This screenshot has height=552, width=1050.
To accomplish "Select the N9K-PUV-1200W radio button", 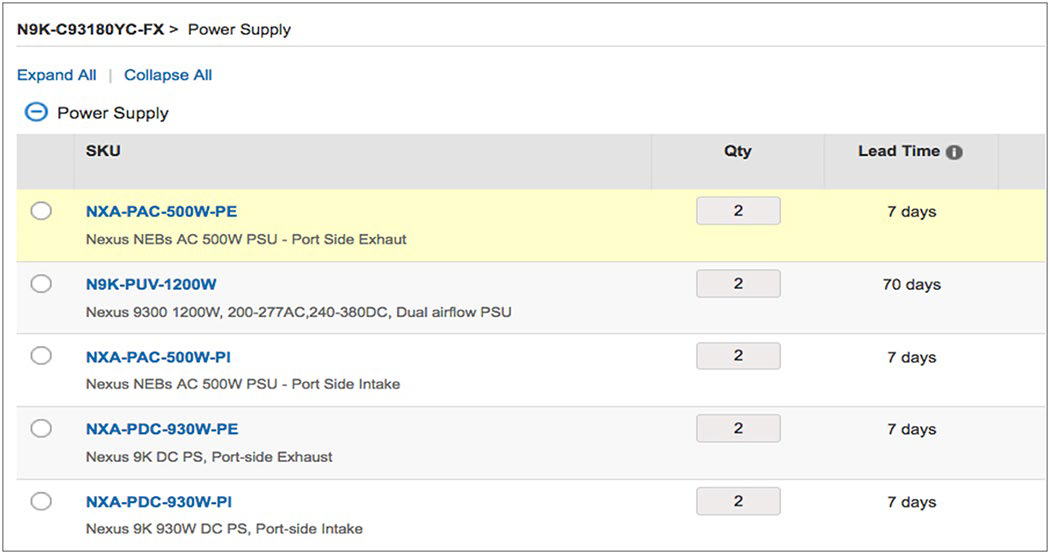I will click(x=41, y=284).
